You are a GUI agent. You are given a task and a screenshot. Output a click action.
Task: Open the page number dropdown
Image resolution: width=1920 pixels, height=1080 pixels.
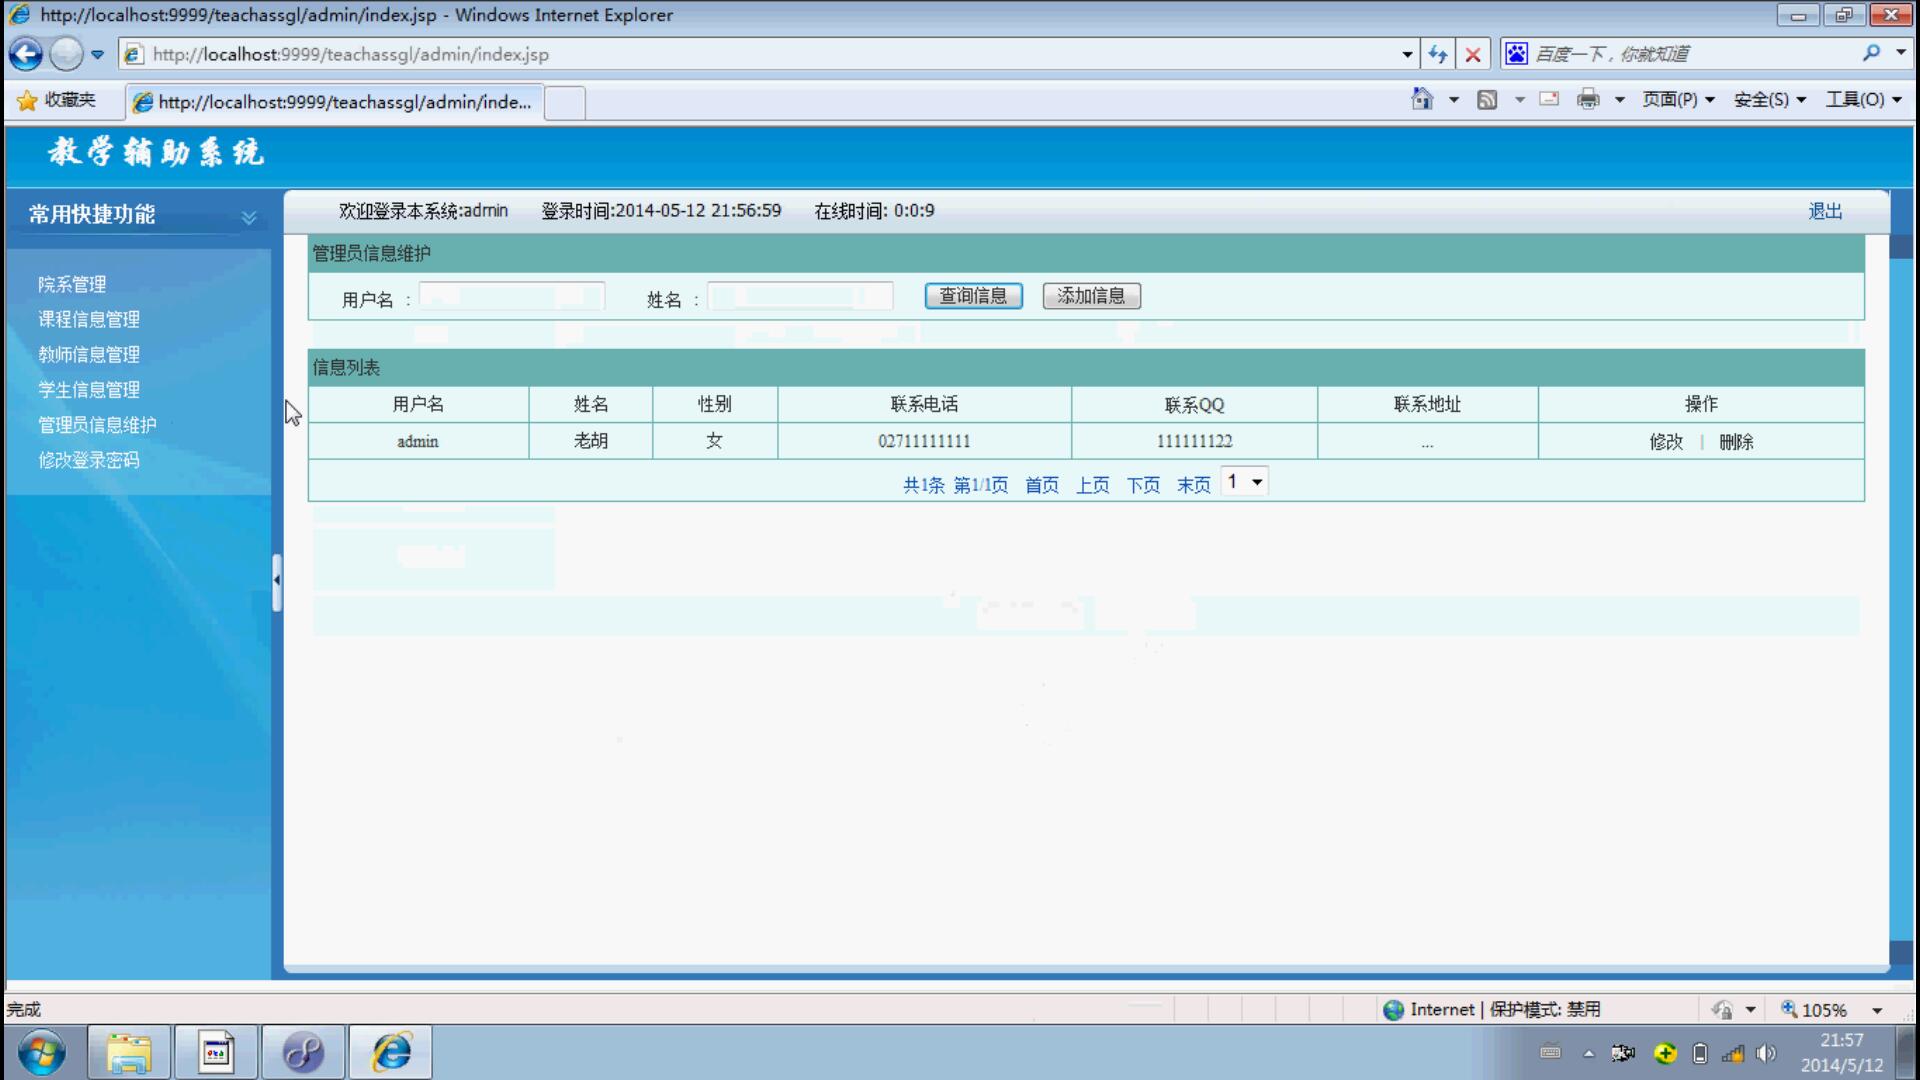(1245, 482)
